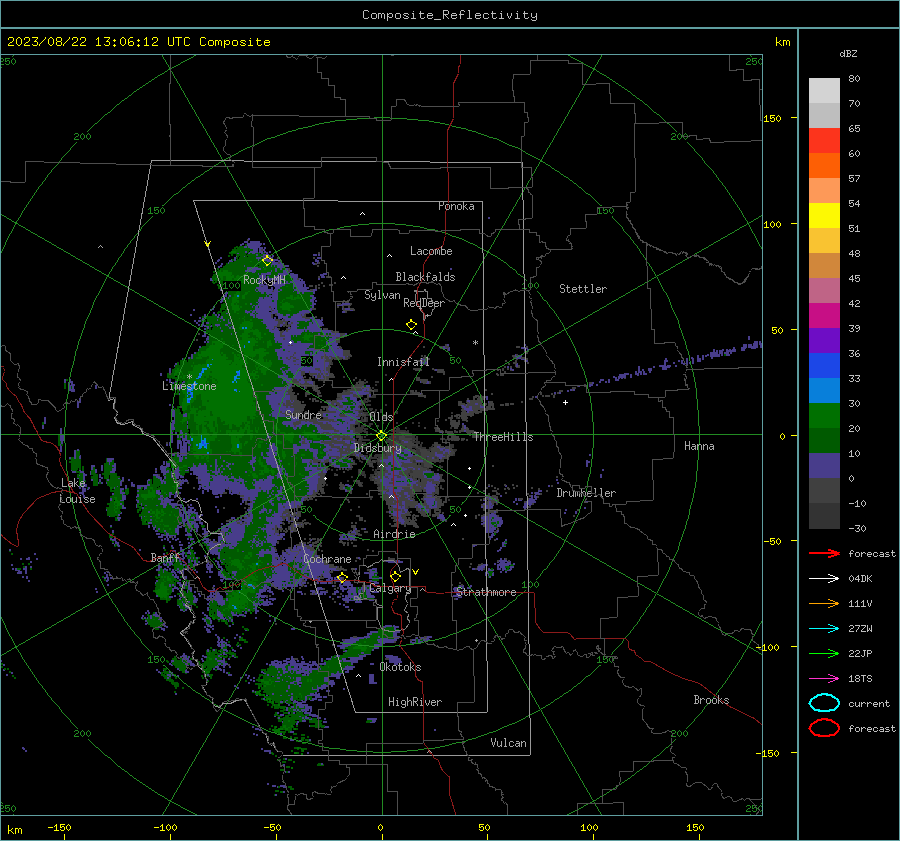The height and width of the screenshot is (841, 900).
Task: Click the yellow diamond marker near RockyMH
Action: 267,261
